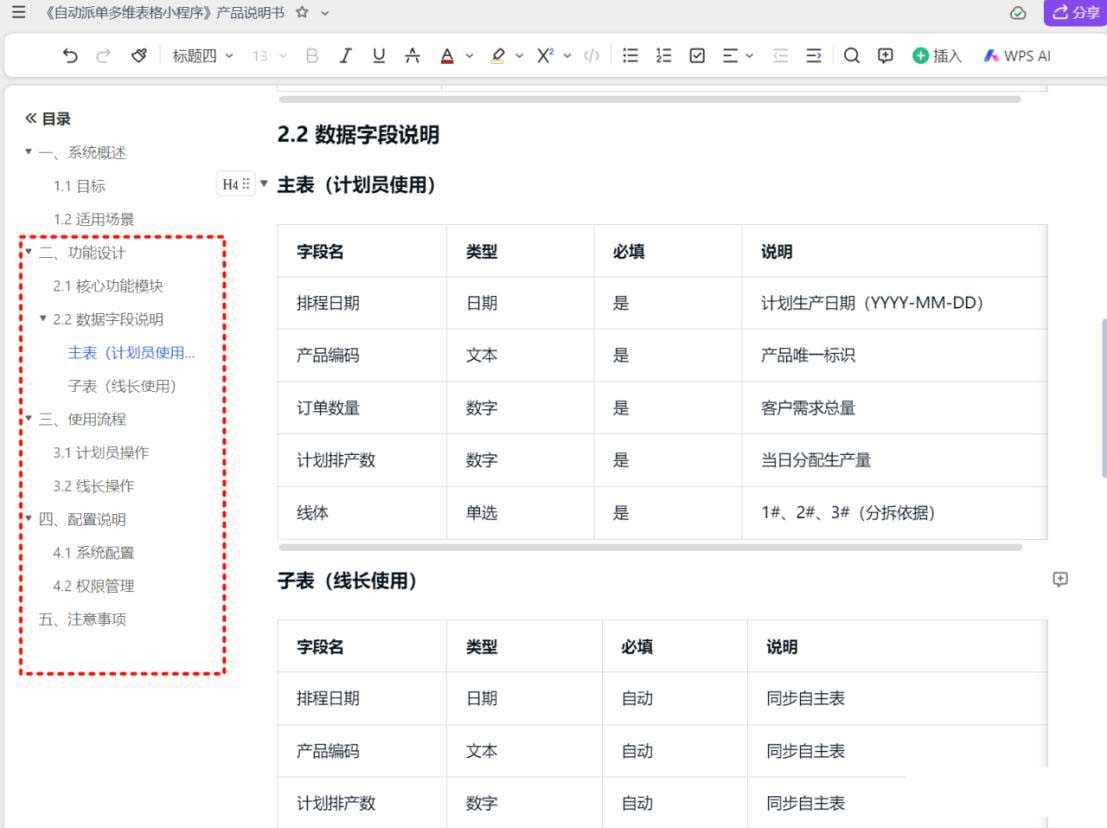Increase the indent level
This screenshot has width=1107, height=828.
814,56
